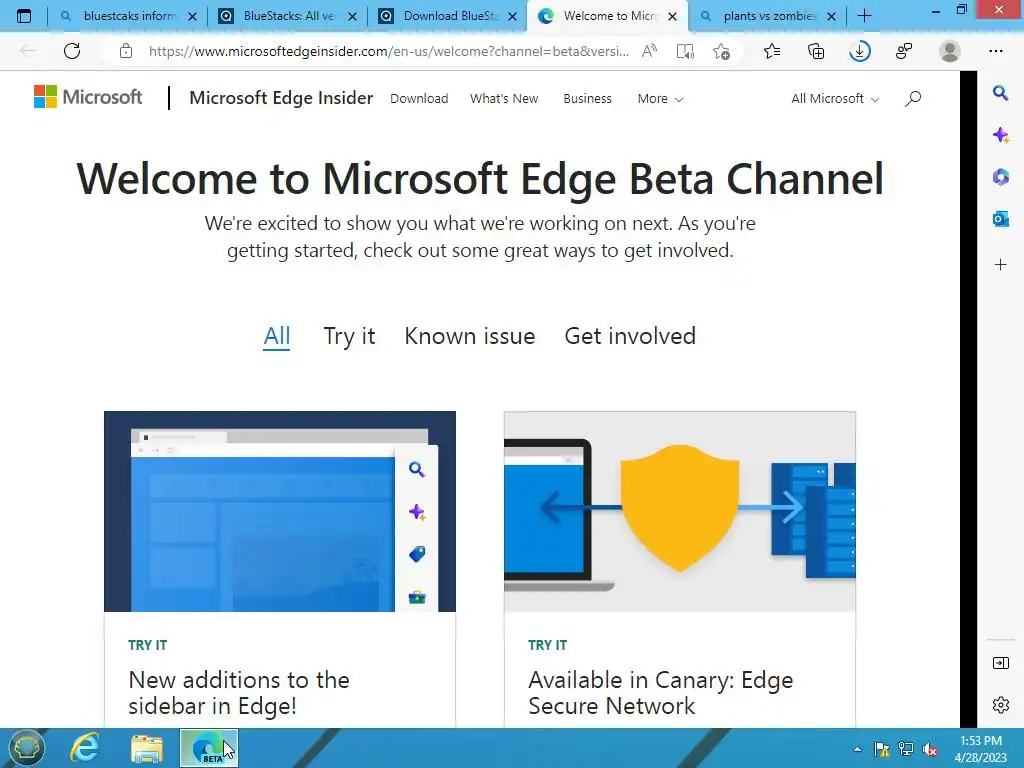Viewport: 1024px width, 768px height.
Task: Switch to BlueStacks: All versions tab
Action: (287, 16)
